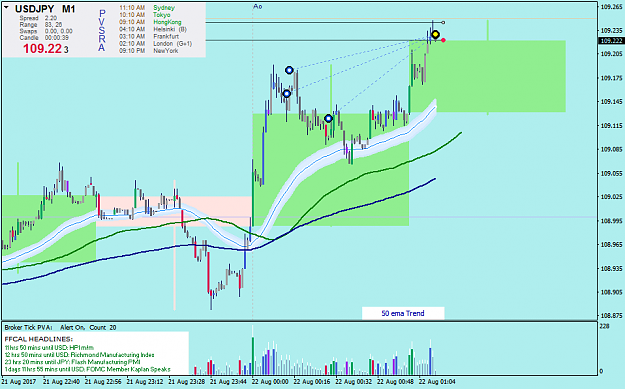Click the 109.222 current price tag
This screenshot has width=625, height=389.
[611, 41]
